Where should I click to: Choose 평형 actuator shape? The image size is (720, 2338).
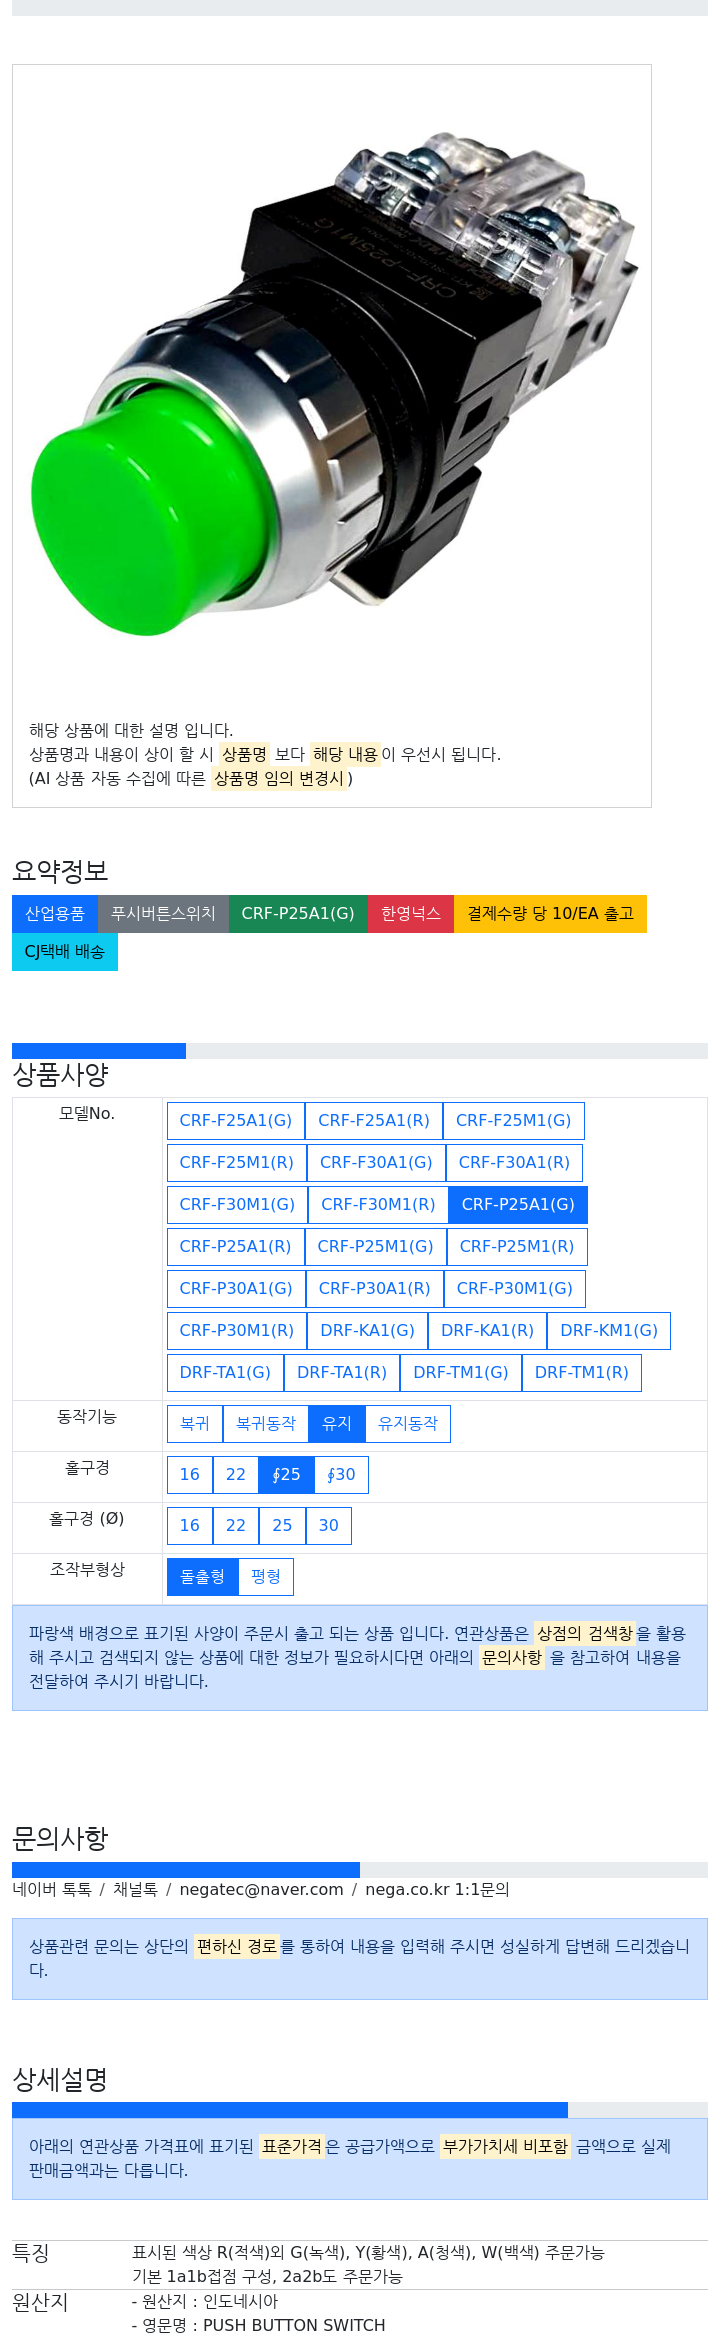(x=266, y=1577)
